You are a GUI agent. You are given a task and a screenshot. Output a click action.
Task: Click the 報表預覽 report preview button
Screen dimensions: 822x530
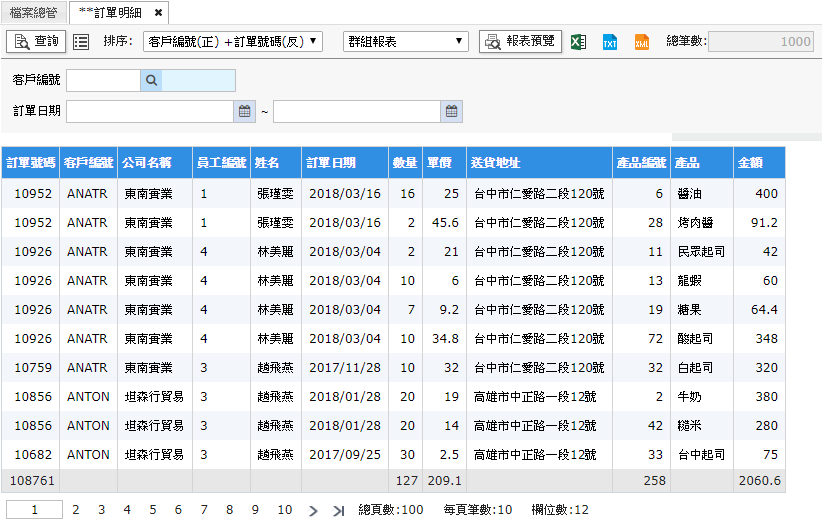(x=520, y=41)
